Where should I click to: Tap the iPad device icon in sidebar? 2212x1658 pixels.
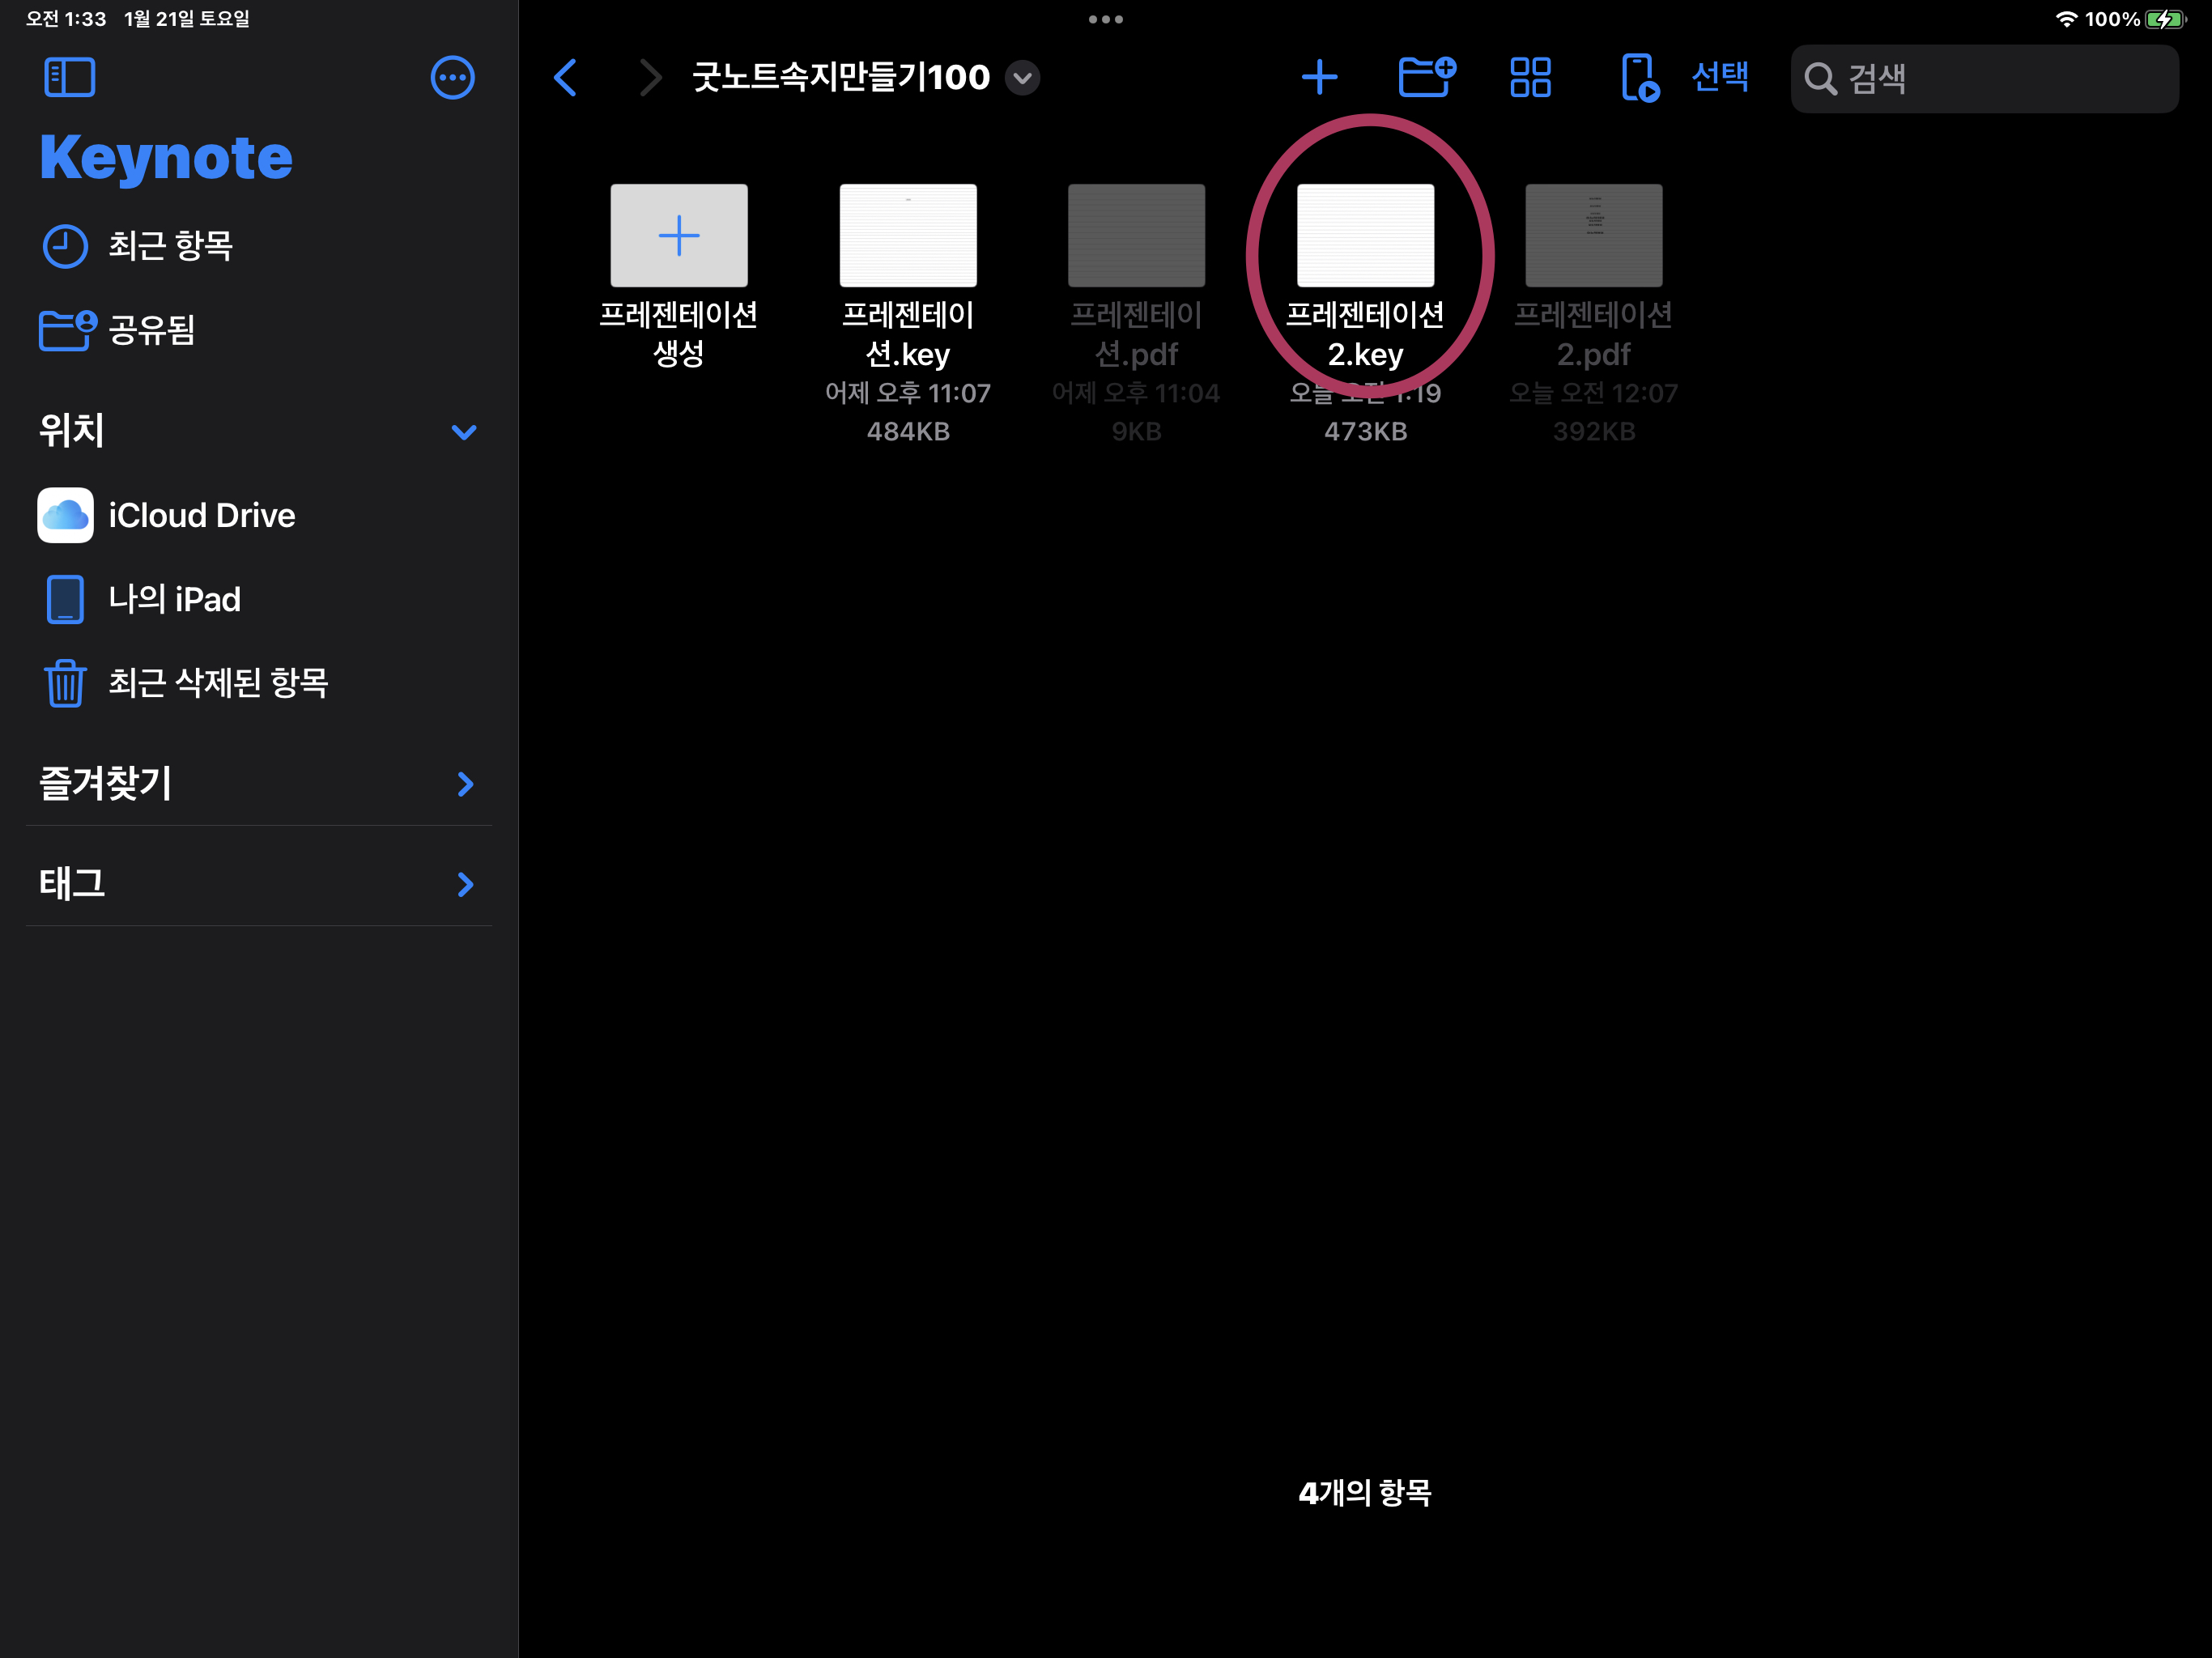(x=65, y=599)
